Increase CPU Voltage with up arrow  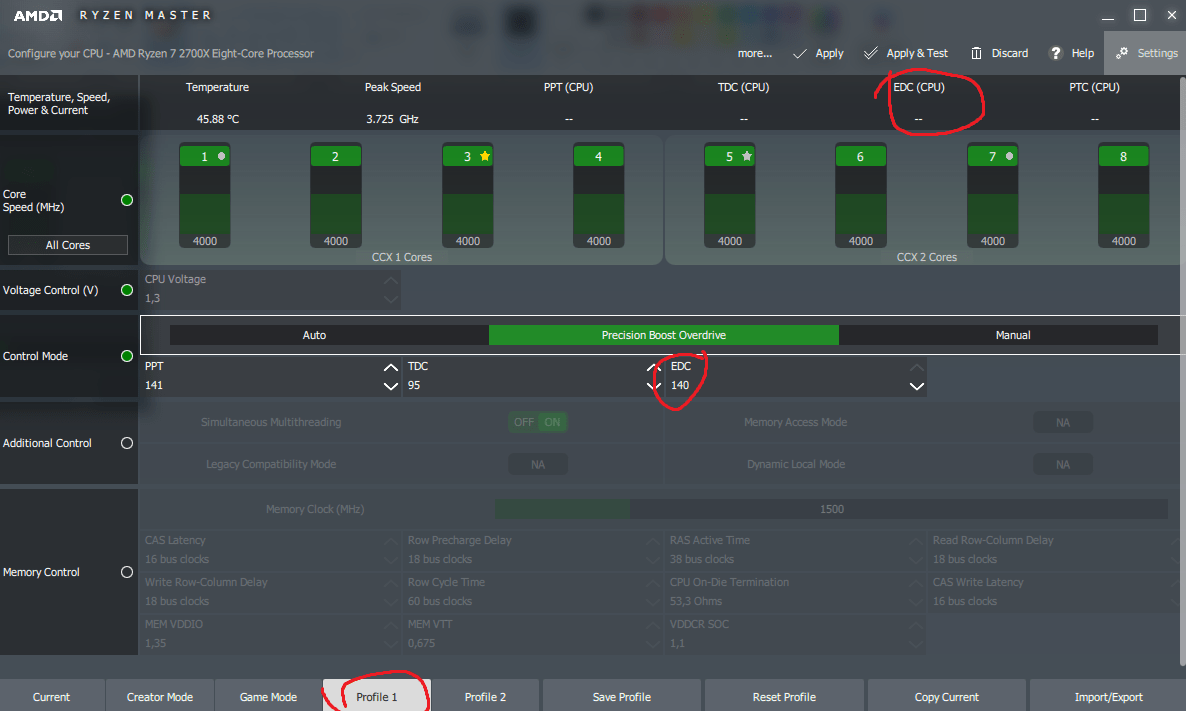[x=390, y=280]
